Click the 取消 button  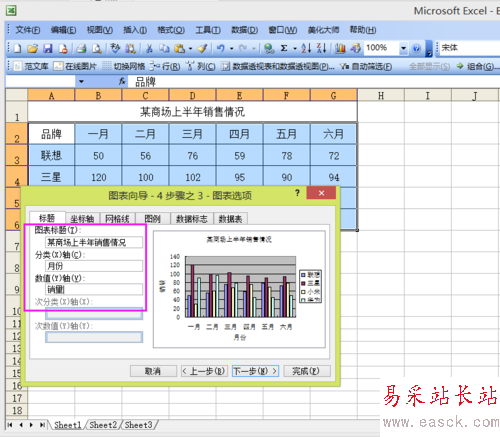pyautogui.click(x=153, y=371)
